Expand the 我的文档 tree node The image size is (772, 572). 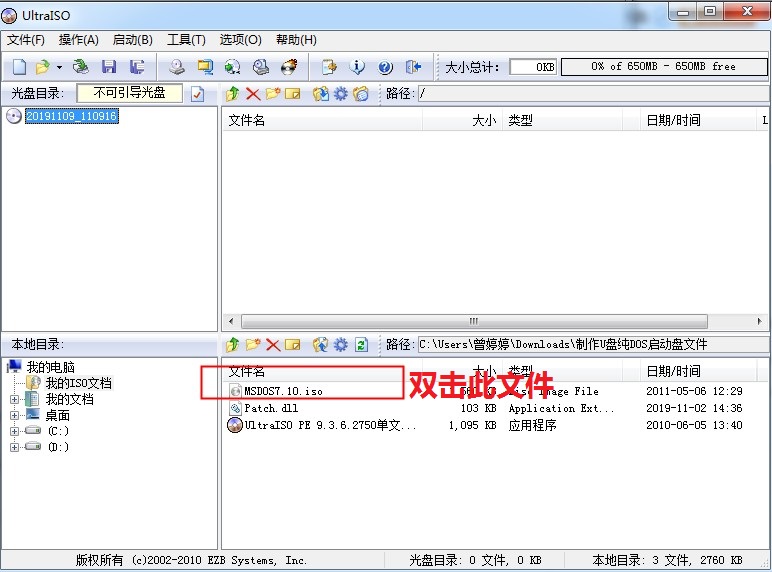pyautogui.click(x=14, y=399)
